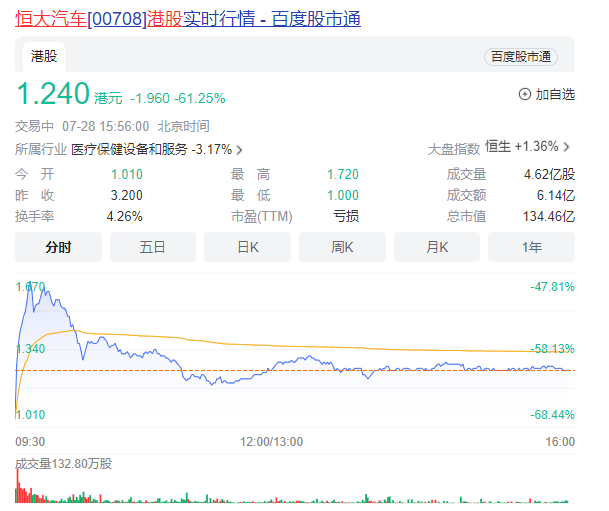Click the 16:00 time axis label
The width and height of the screenshot is (609, 511).
pyautogui.click(x=560, y=442)
